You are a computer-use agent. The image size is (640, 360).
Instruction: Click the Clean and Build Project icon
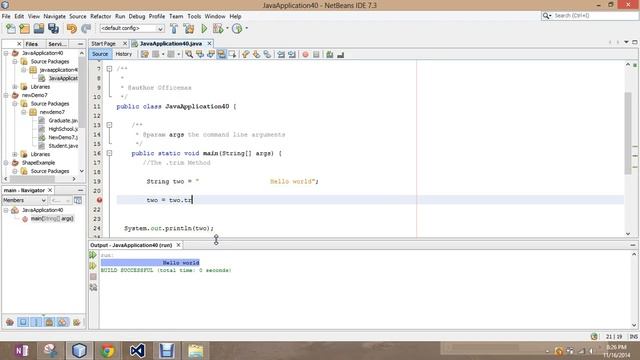coord(189,29)
